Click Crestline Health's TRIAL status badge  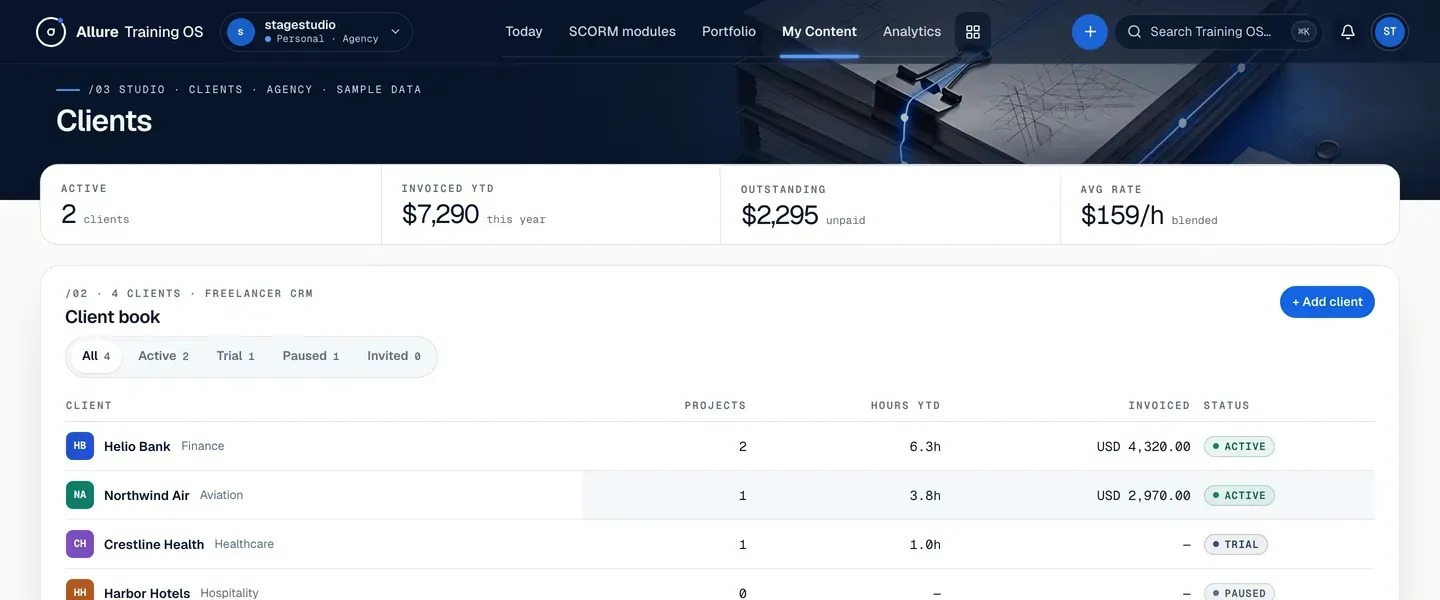click(x=1236, y=545)
